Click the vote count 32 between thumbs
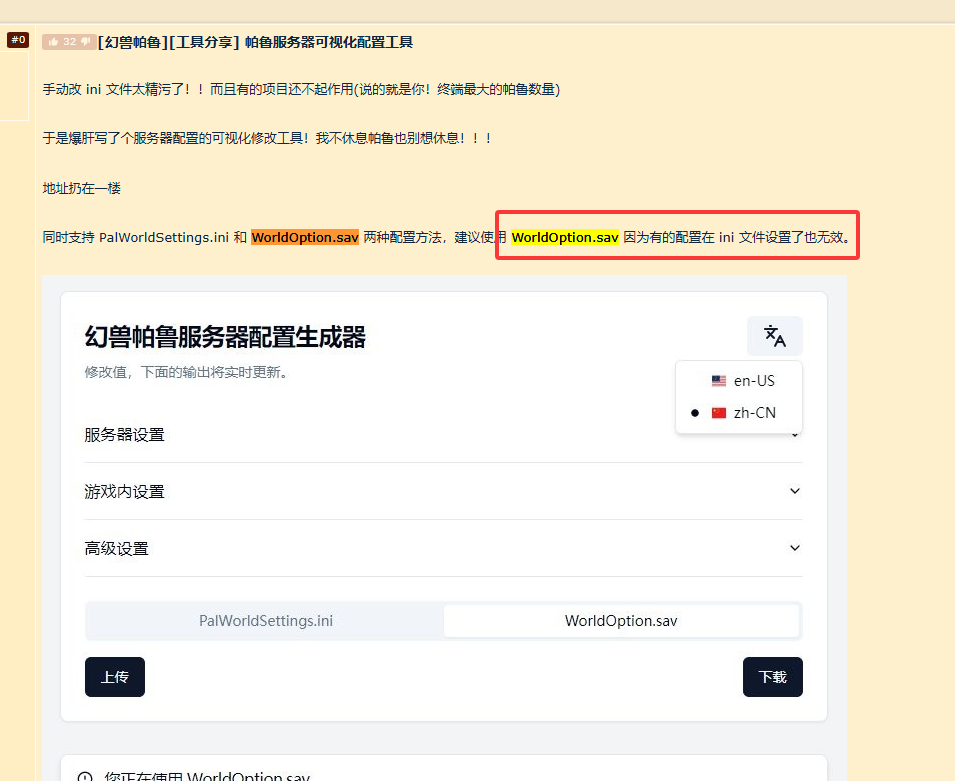Screen dimensions: 955x781 (69, 42)
